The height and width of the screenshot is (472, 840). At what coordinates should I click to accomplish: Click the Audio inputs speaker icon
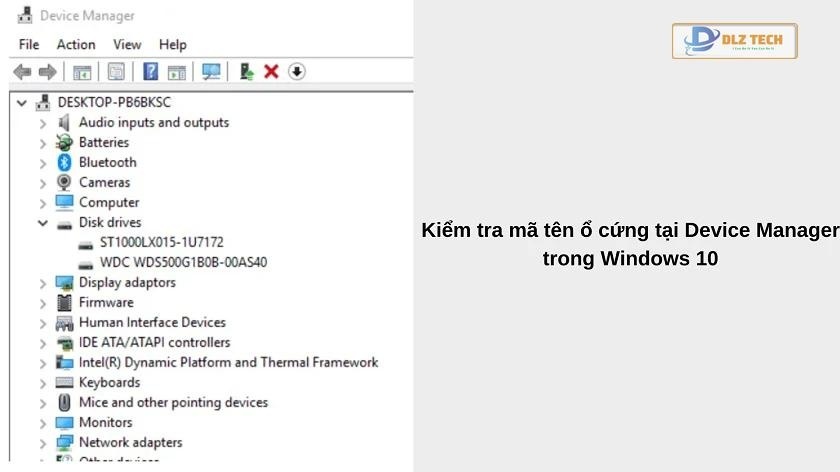tap(64, 123)
